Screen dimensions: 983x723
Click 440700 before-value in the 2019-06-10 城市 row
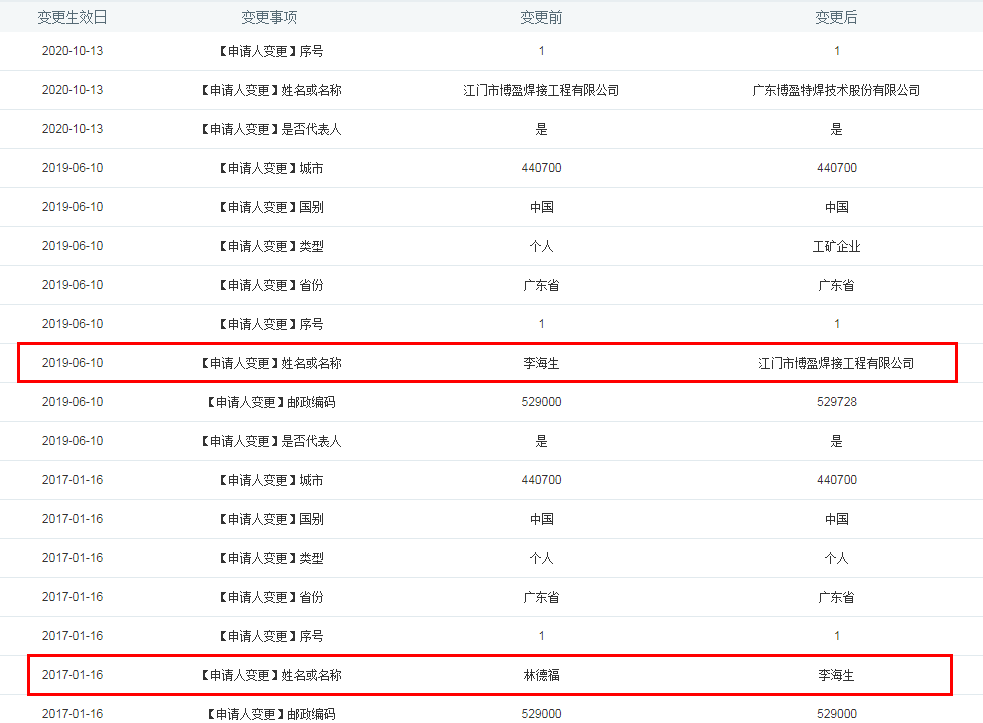click(x=541, y=168)
